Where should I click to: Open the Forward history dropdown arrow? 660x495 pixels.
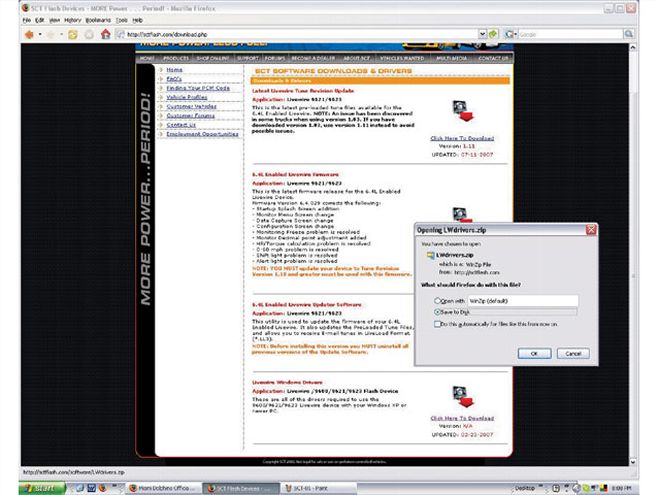coord(61,35)
